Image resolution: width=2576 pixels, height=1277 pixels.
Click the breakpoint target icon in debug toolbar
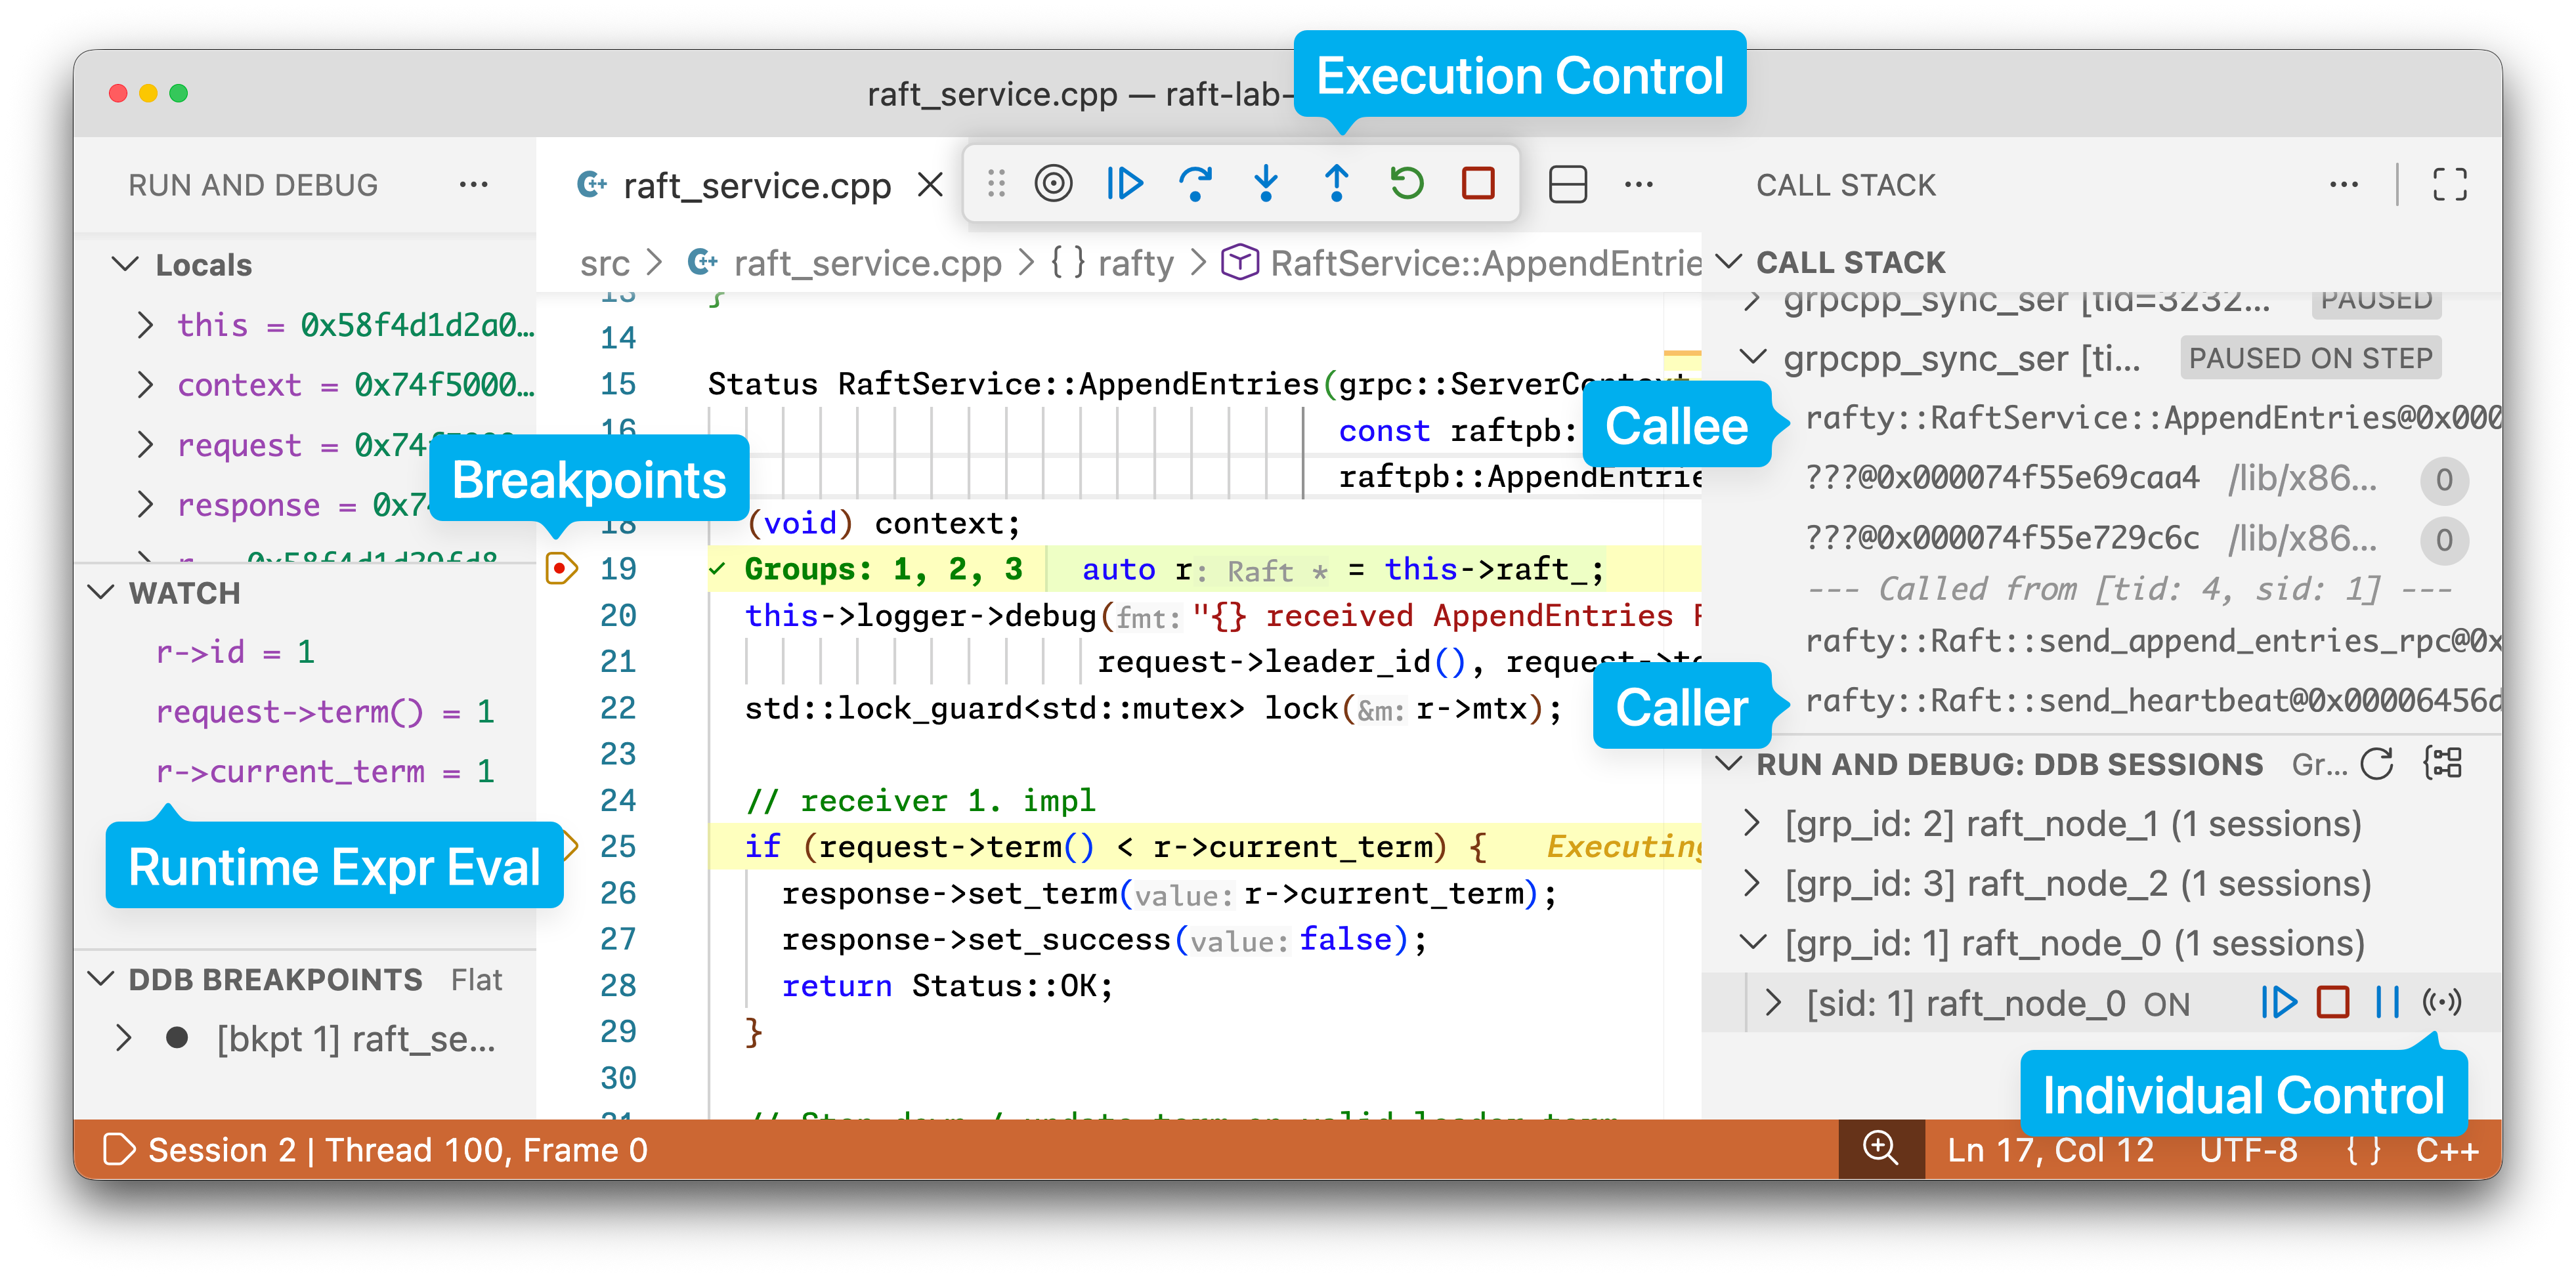click(1053, 184)
